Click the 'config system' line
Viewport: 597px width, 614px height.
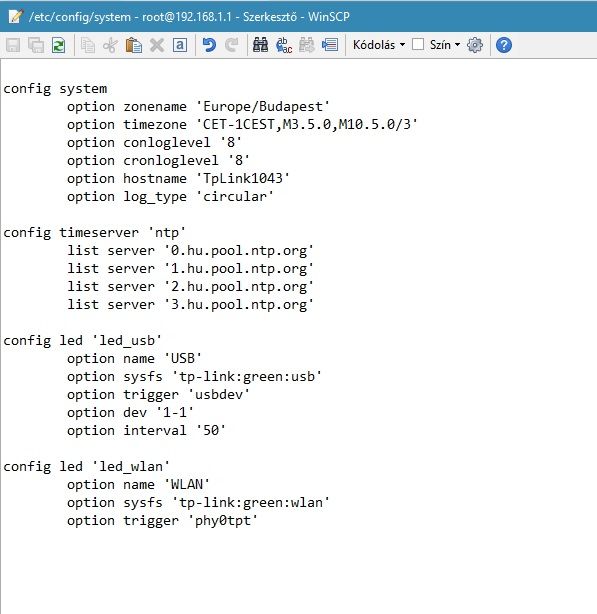click(x=55, y=89)
